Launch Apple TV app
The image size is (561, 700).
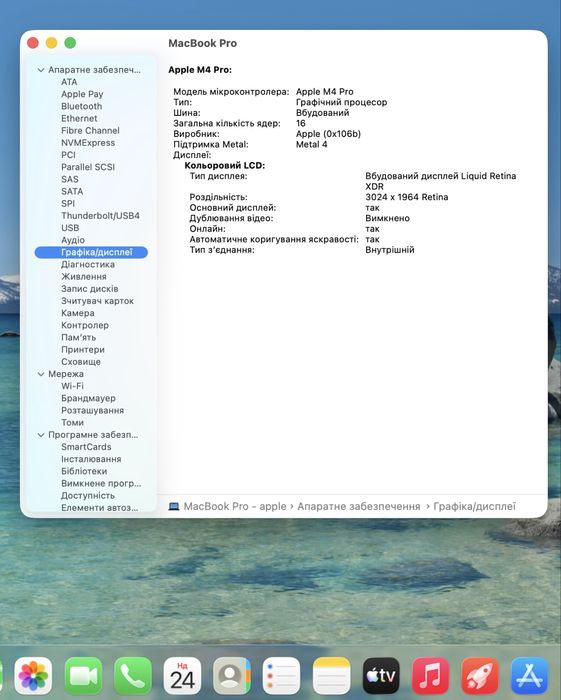381,675
